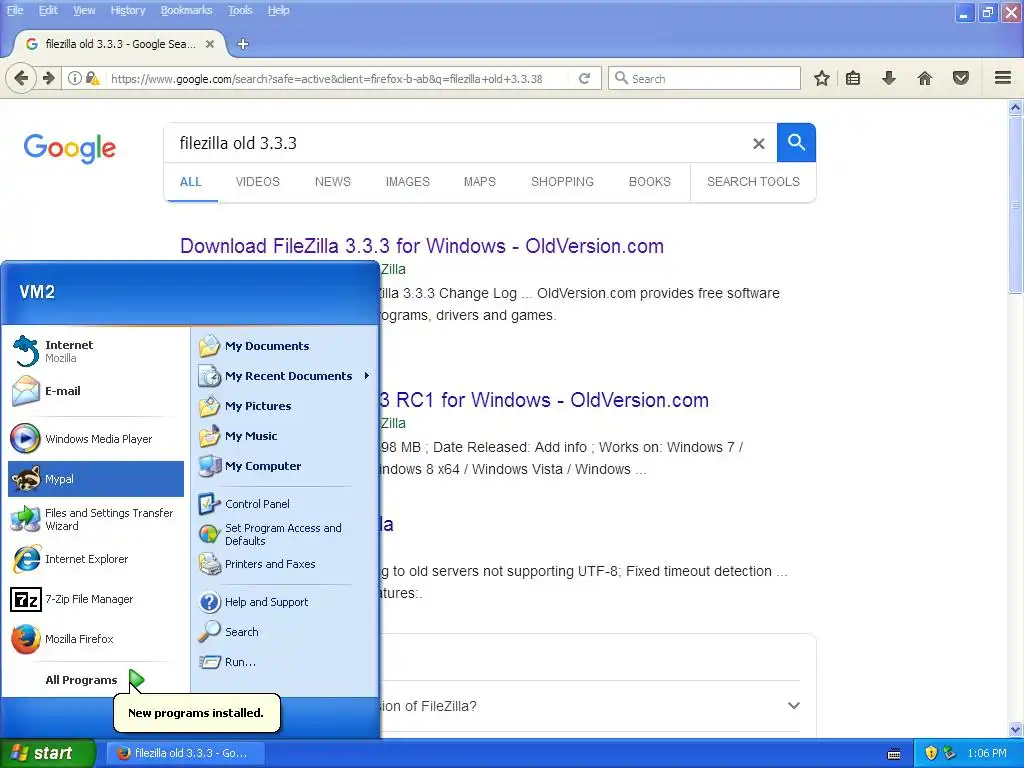
Task: Open the View menu
Action: click(84, 10)
